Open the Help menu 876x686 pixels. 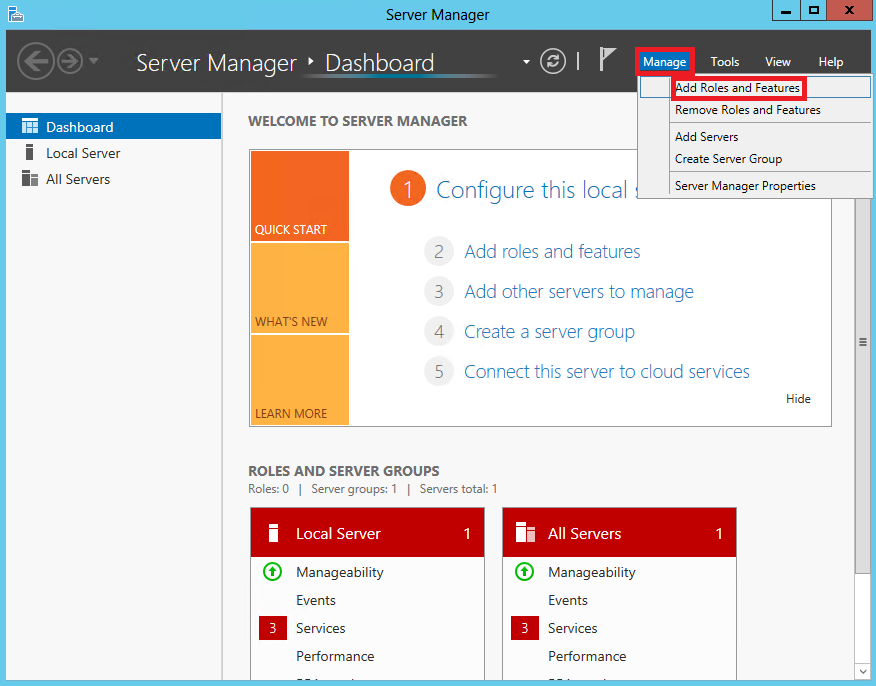click(830, 61)
